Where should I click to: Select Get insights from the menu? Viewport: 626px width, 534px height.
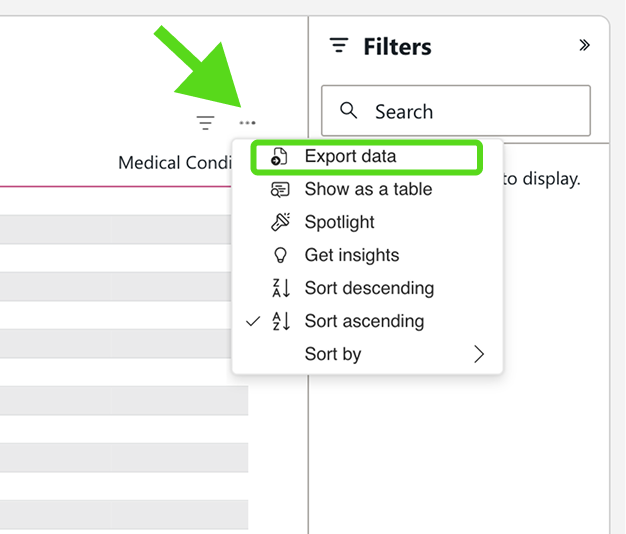(351, 255)
